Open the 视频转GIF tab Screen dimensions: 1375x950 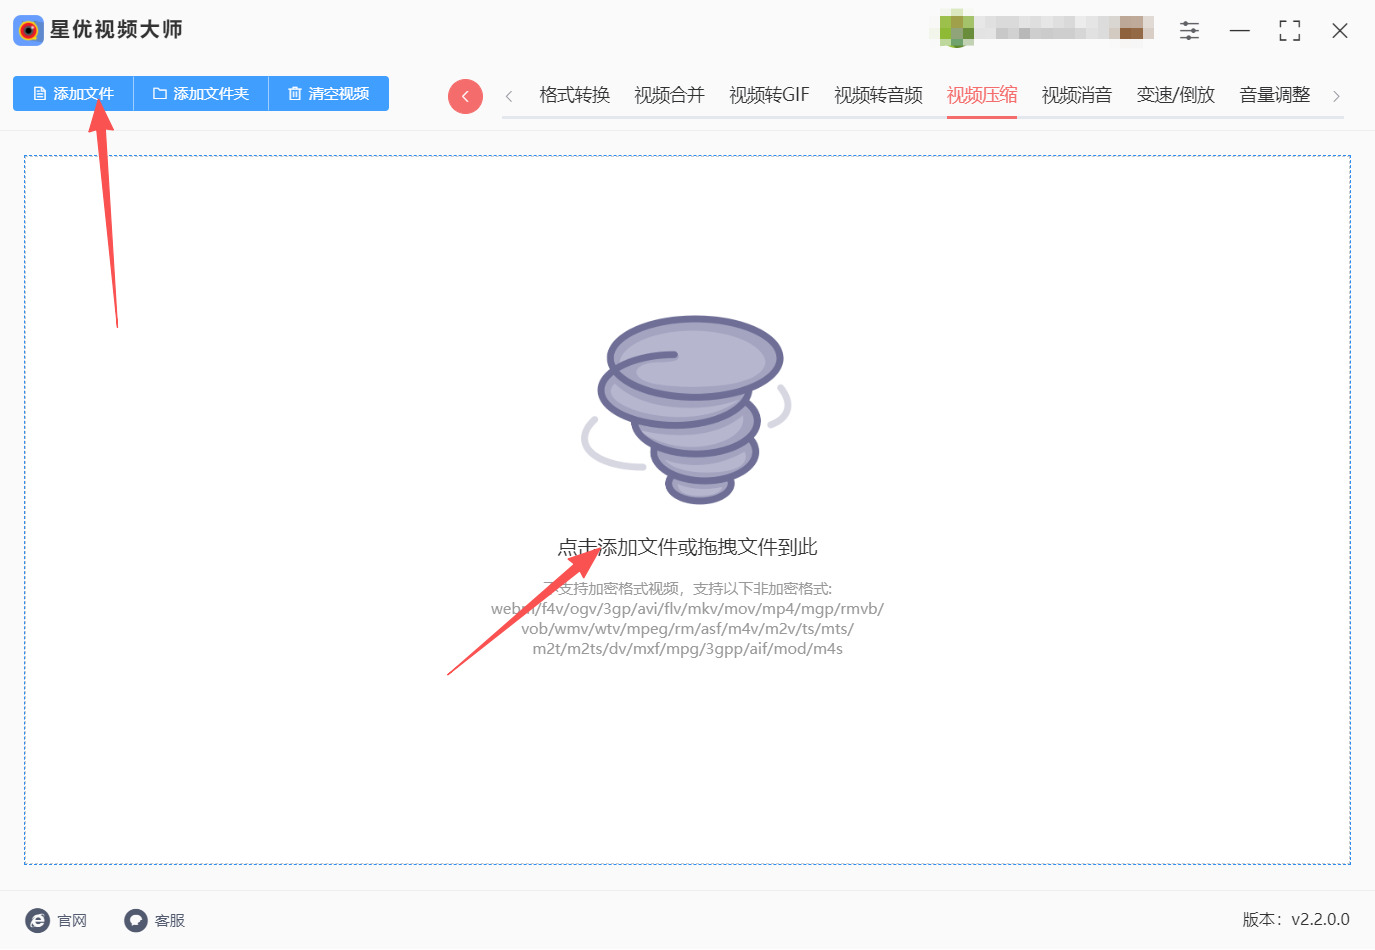[769, 95]
